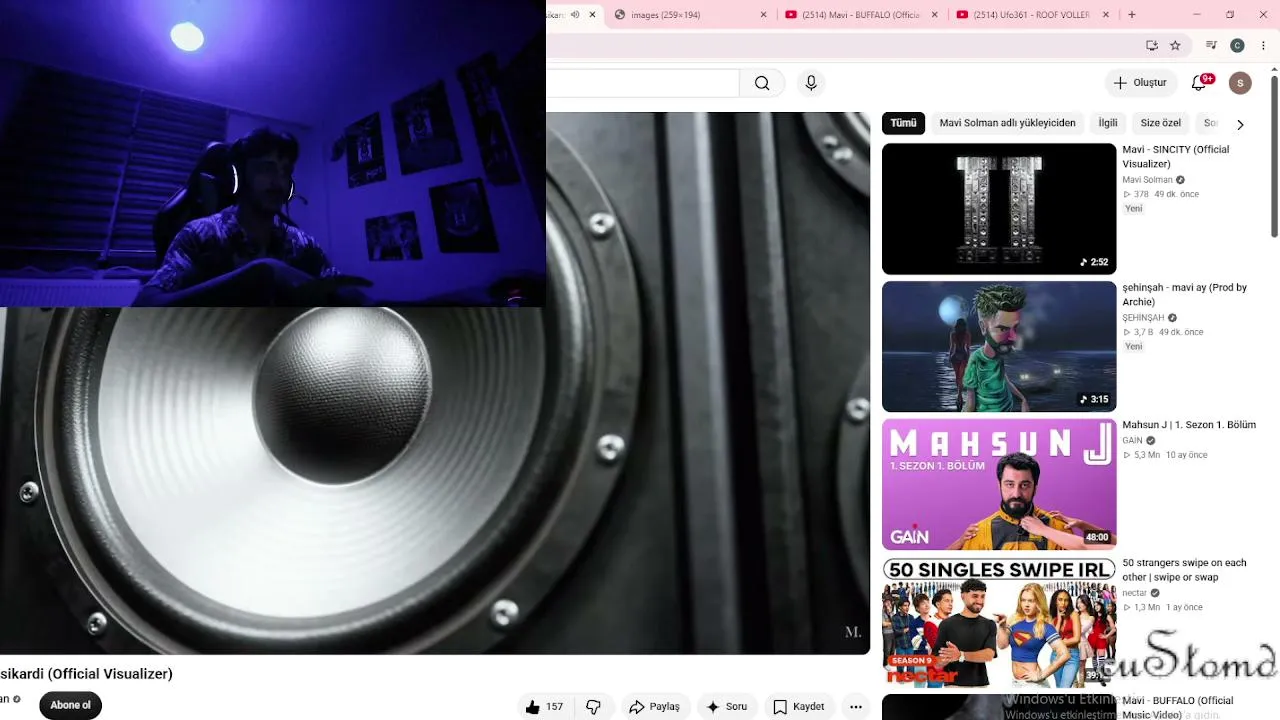This screenshot has height=720, width=1280.
Task: Open the Chrome profile avatar
Action: pos(1237,45)
